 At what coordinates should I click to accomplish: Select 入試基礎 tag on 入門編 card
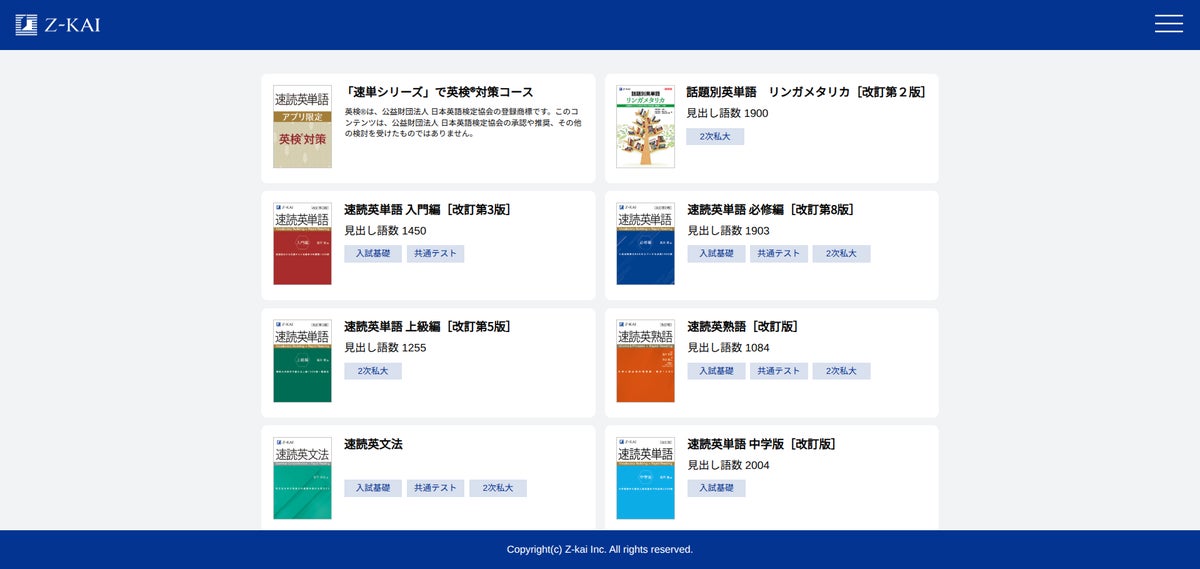[373, 254]
